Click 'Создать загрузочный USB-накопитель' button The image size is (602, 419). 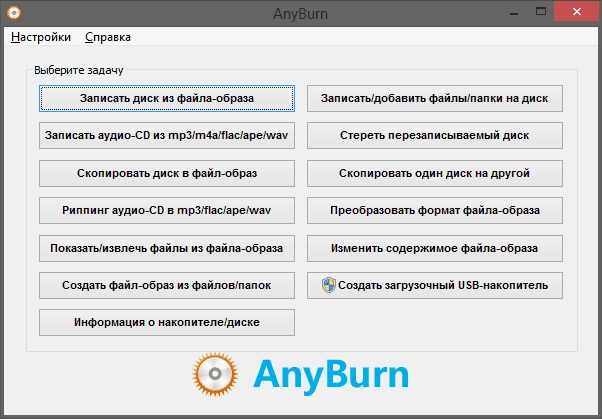pos(435,285)
